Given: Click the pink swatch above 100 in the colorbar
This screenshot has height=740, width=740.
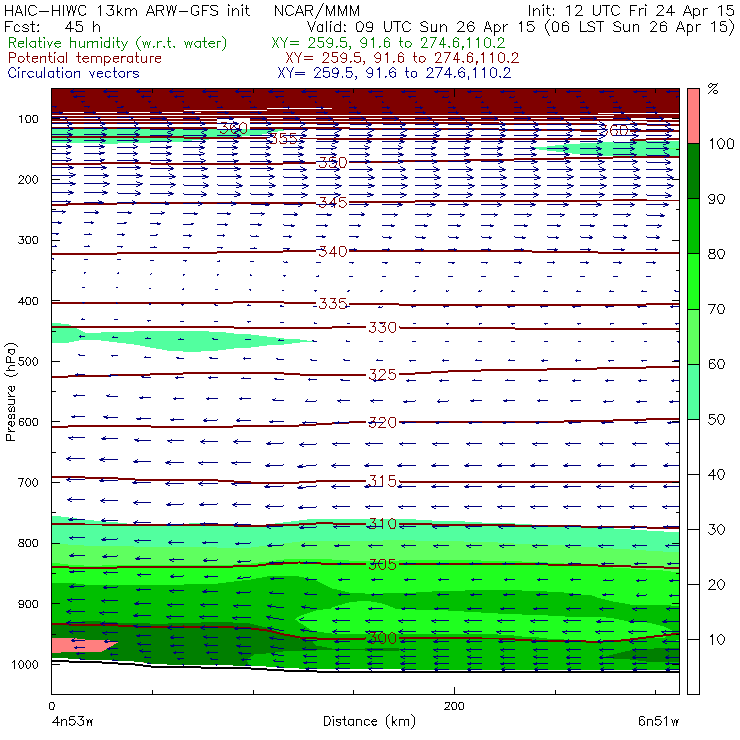Looking at the screenshot, I should pyautogui.click(x=693, y=116).
